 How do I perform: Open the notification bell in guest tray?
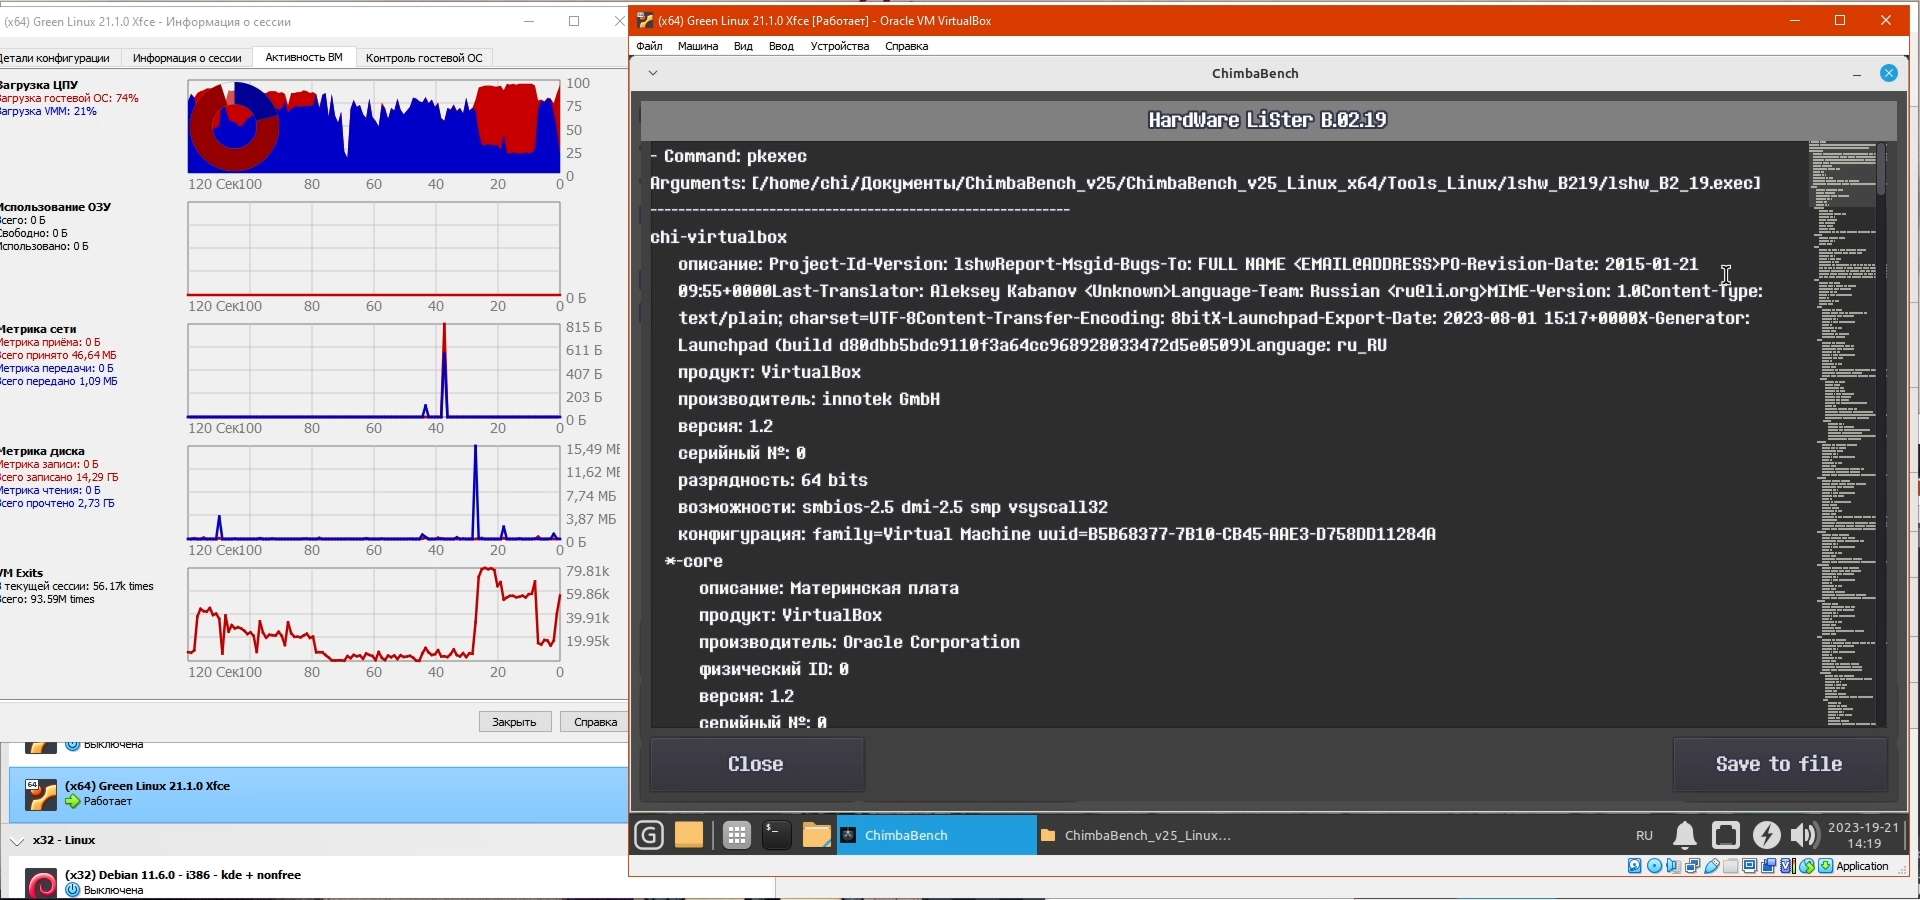pyautogui.click(x=1685, y=835)
